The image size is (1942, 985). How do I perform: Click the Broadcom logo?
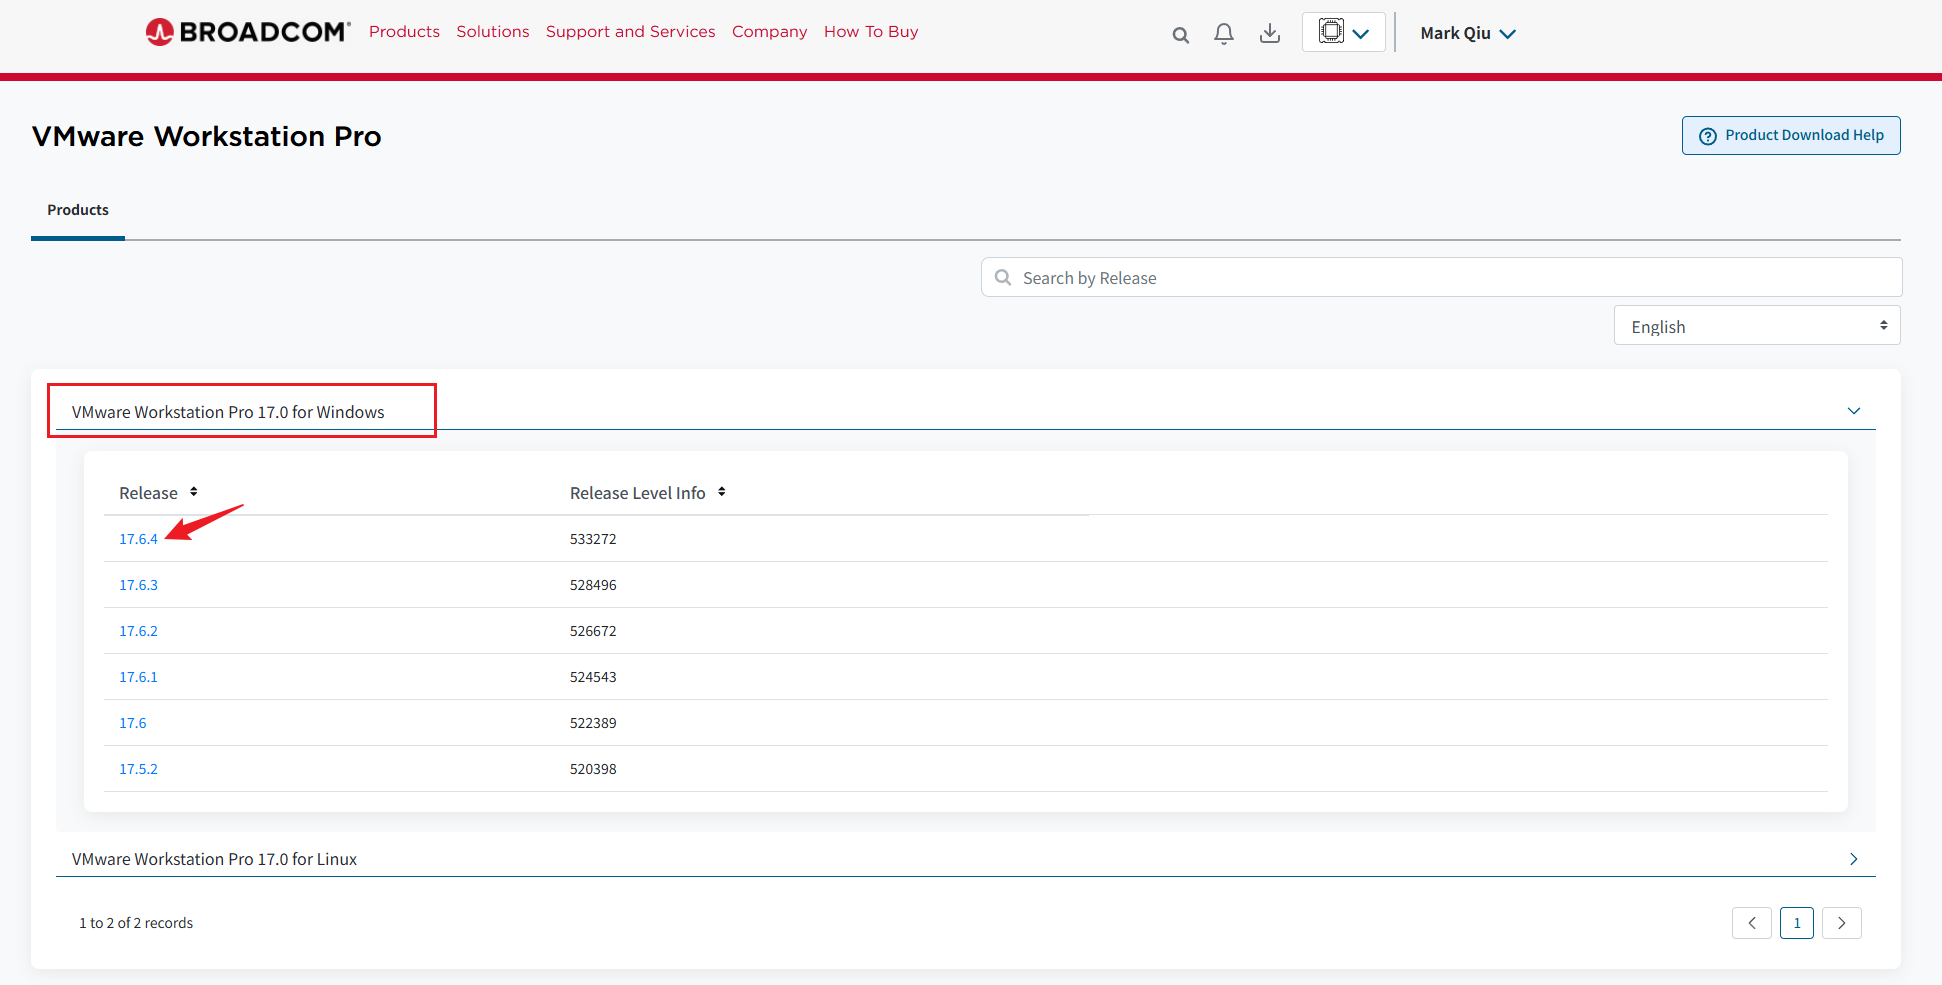click(x=248, y=32)
